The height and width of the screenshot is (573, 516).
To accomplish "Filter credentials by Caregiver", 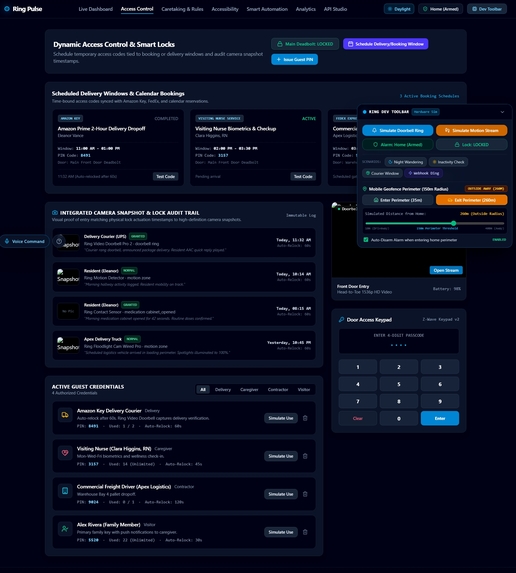I will (x=249, y=390).
